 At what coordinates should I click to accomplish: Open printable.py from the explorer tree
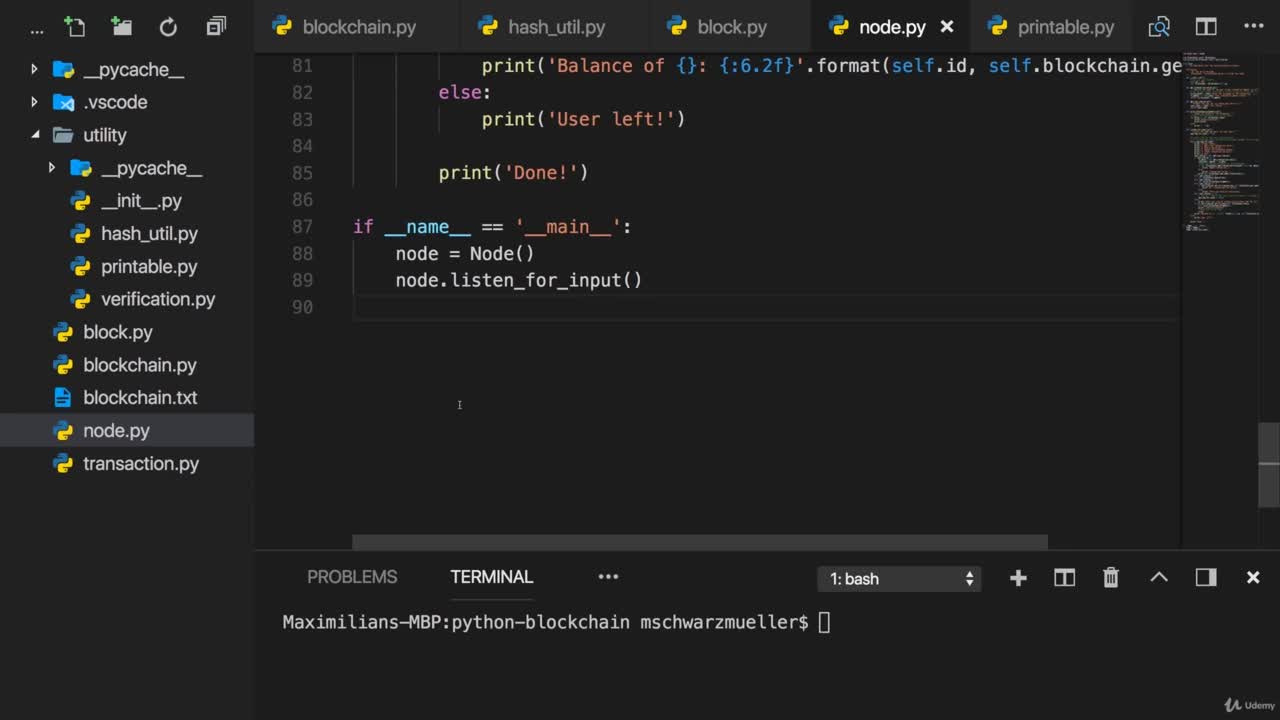149,267
